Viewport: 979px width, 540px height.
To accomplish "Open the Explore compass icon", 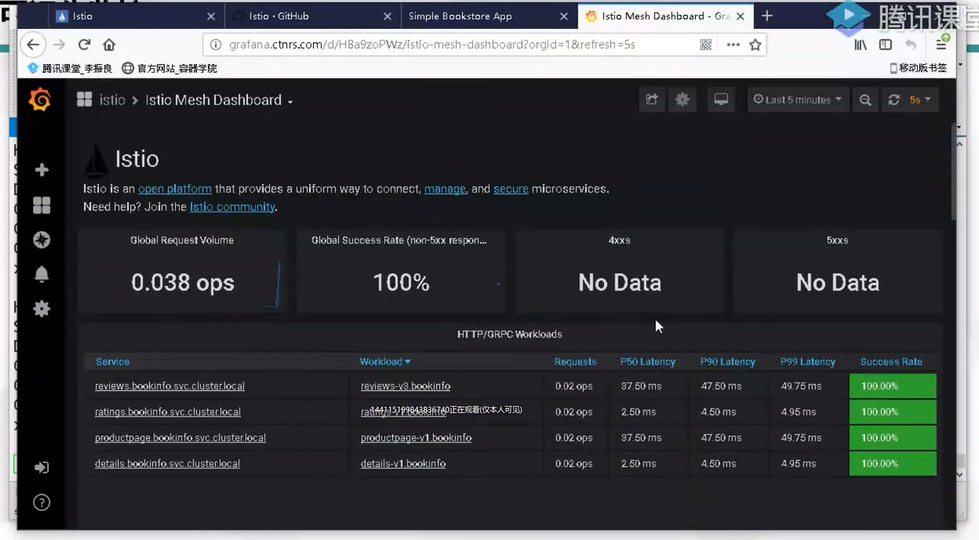I will pyautogui.click(x=42, y=240).
